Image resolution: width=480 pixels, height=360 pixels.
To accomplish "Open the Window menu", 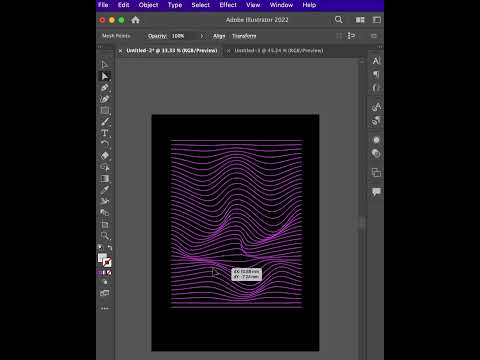I will click(281, 5).
